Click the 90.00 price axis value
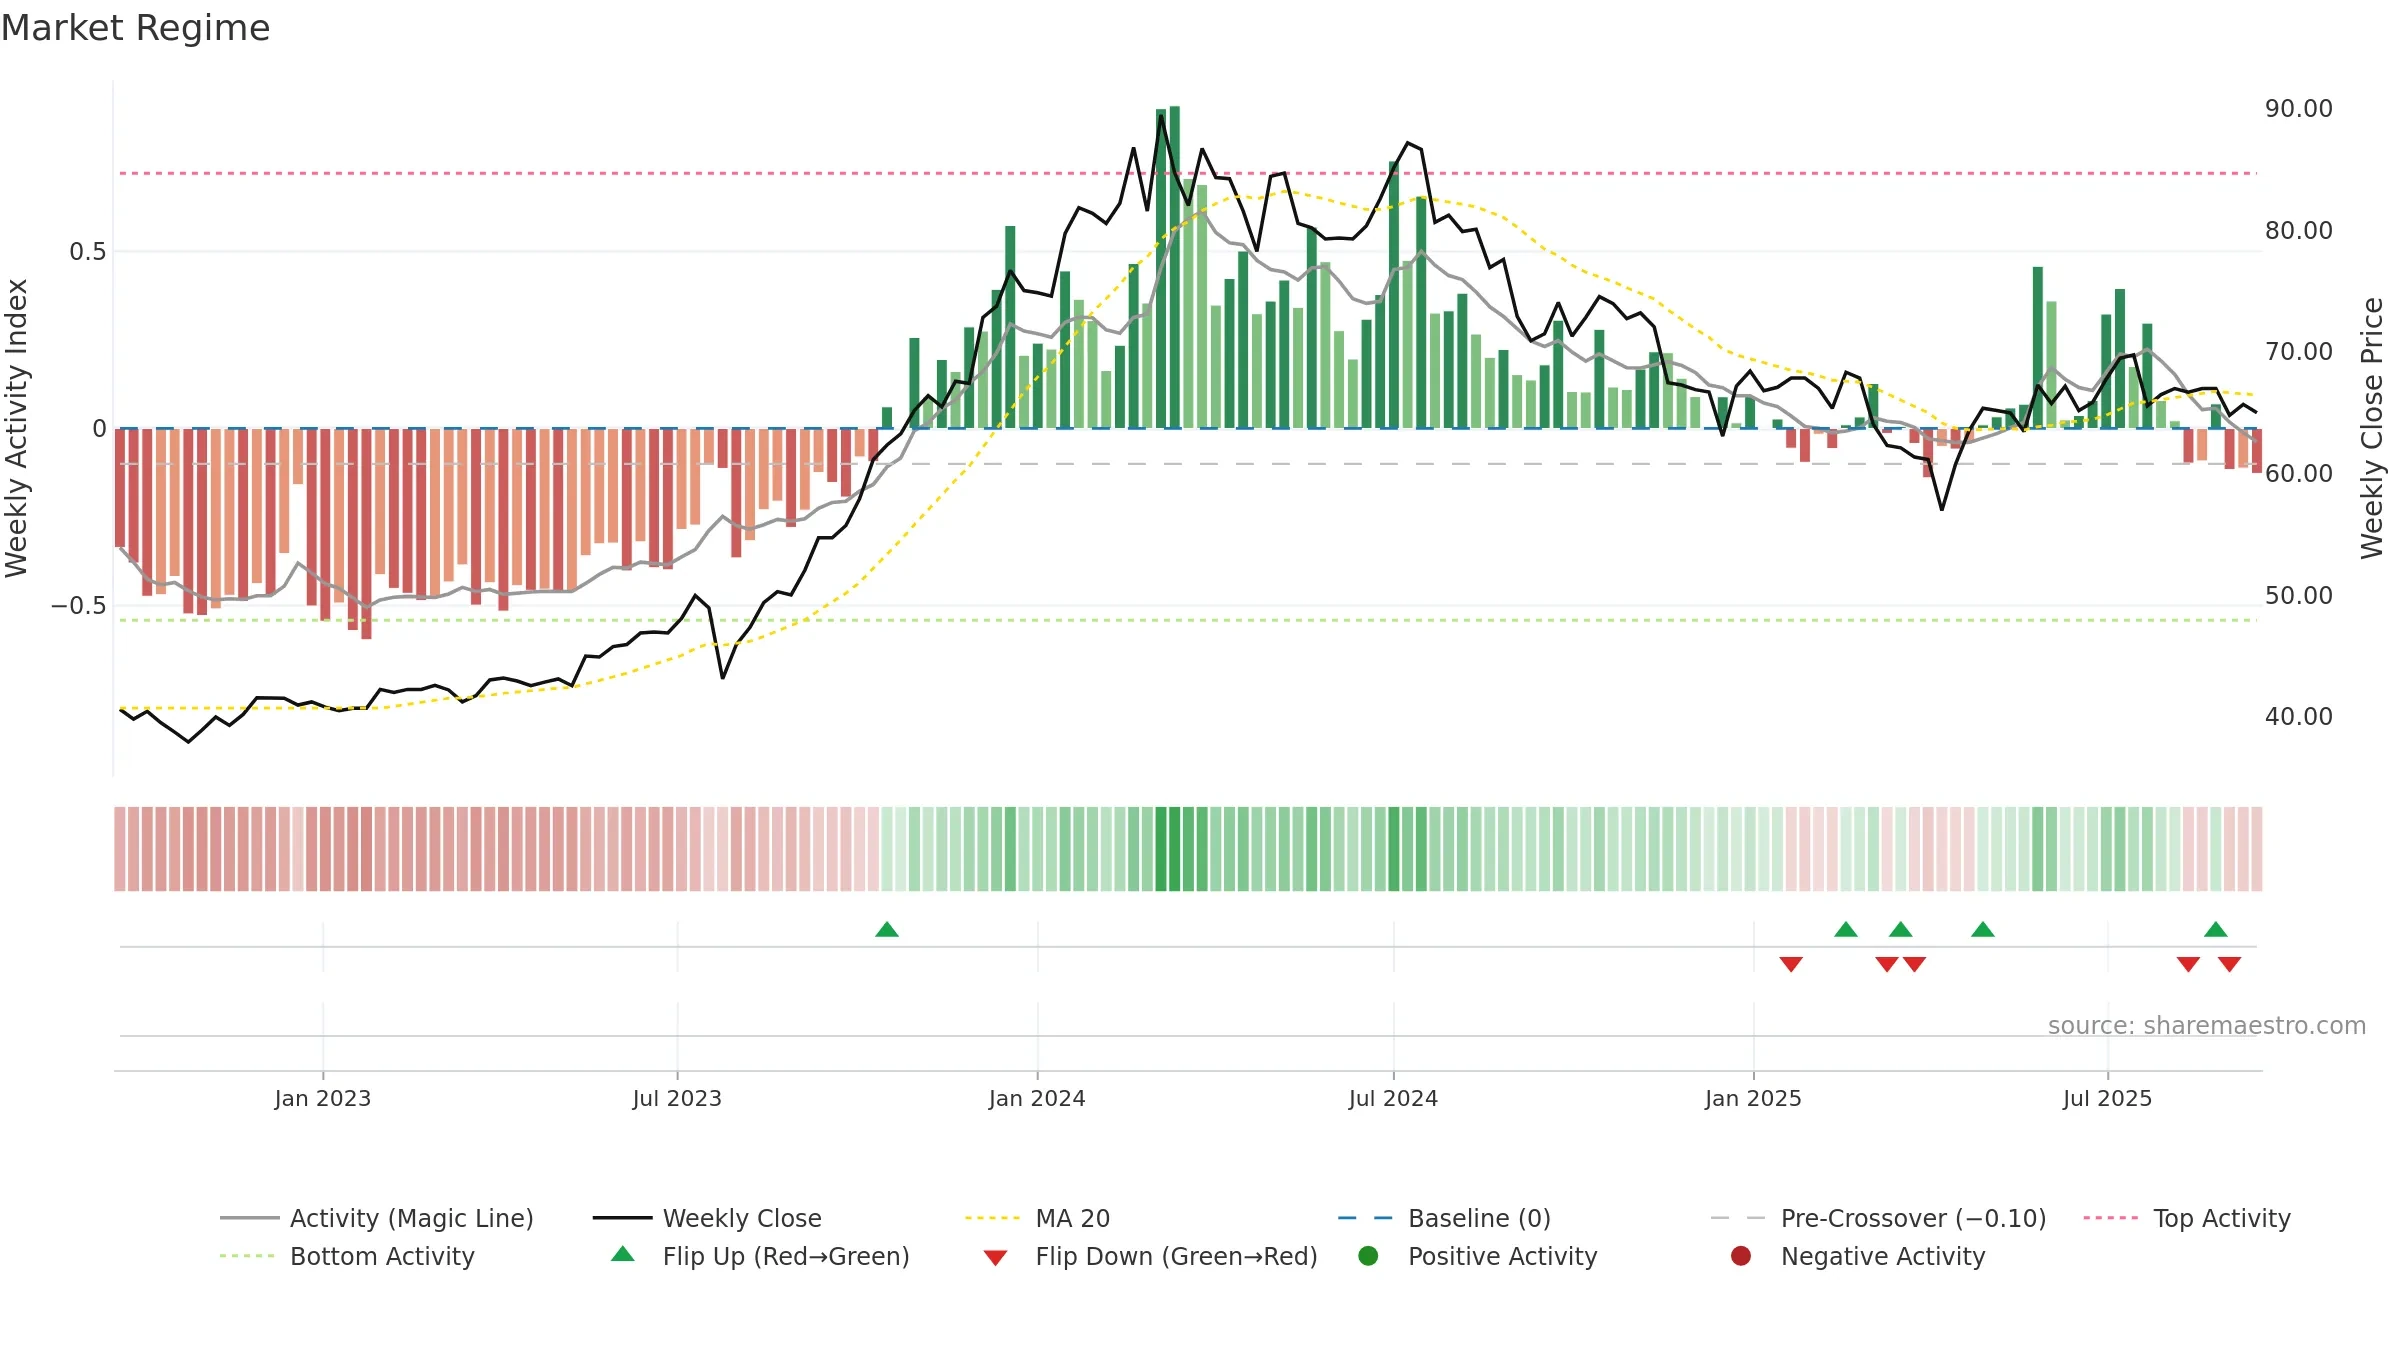The width and height of the screenshot is (2400, 1350). pyautogui.click(x=2299, y=108)
